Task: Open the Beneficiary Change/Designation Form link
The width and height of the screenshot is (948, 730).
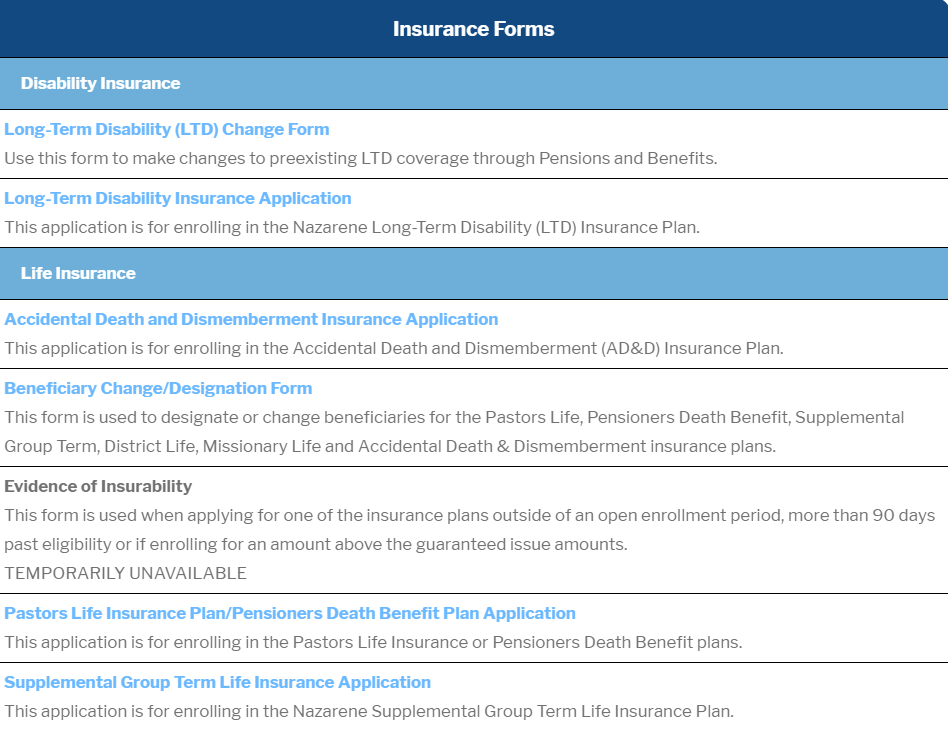Action: tap(158, 388)
